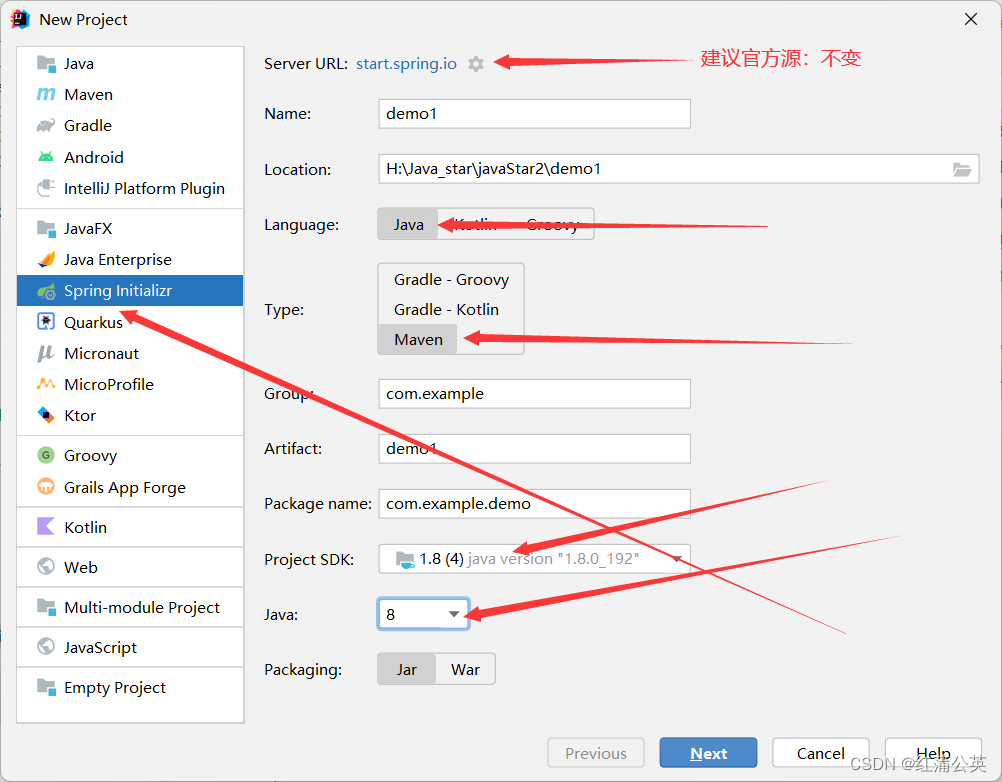Click the Java Enterprise flame icon
The image size is (1002, 782).
(46, 259)
